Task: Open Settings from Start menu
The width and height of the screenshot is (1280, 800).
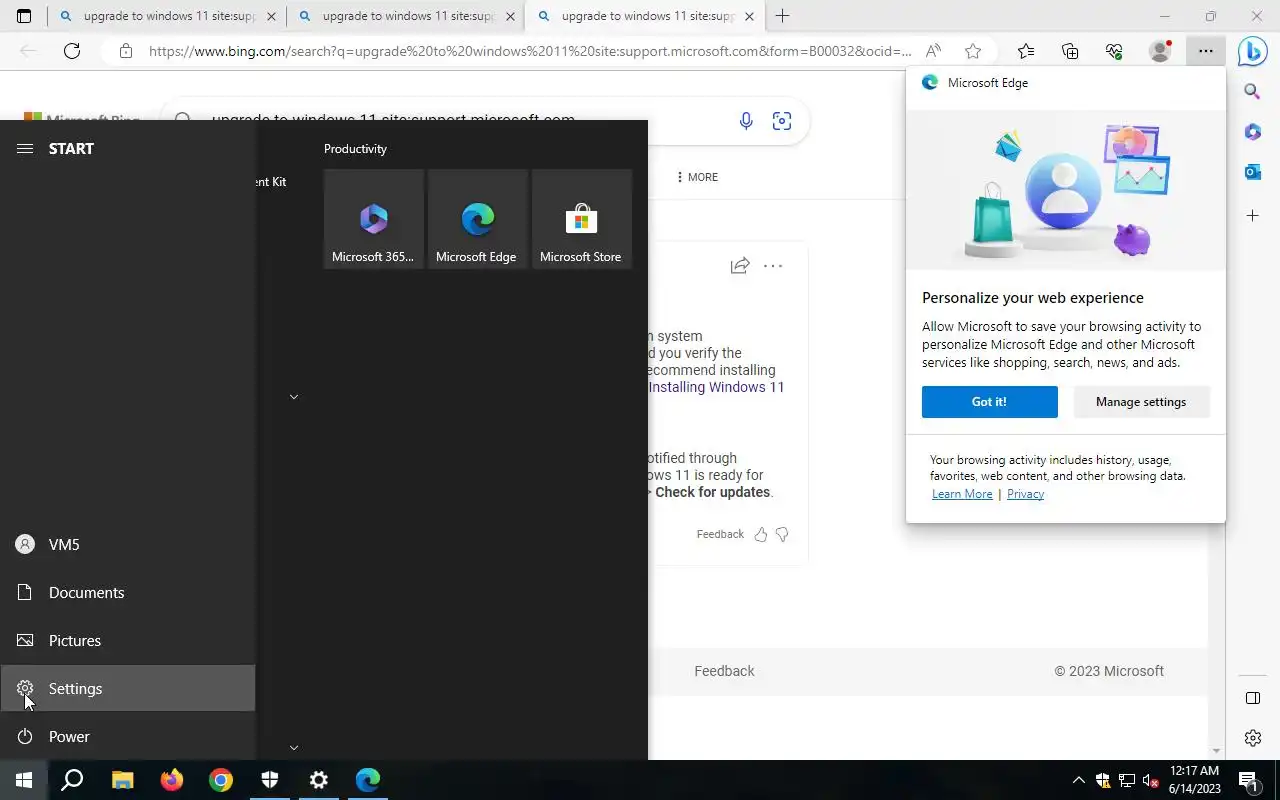Action: pos(127,688)
